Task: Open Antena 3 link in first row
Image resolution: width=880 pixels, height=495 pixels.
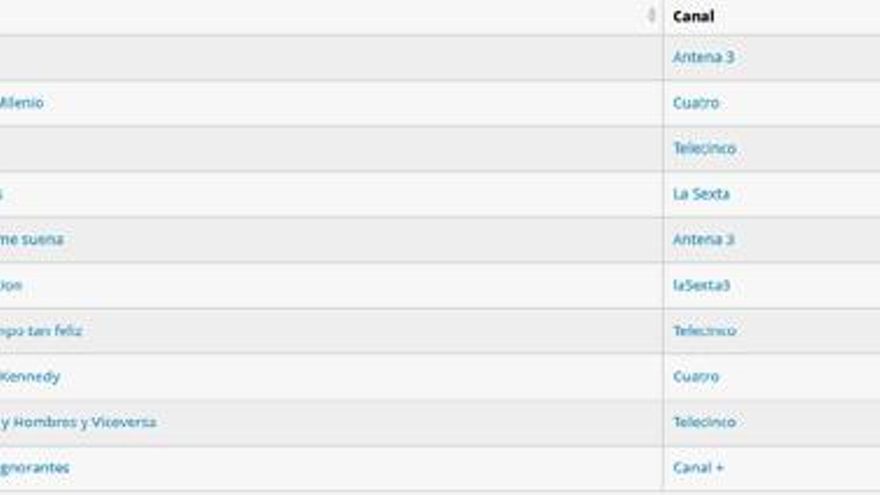Action: point(703,57)
